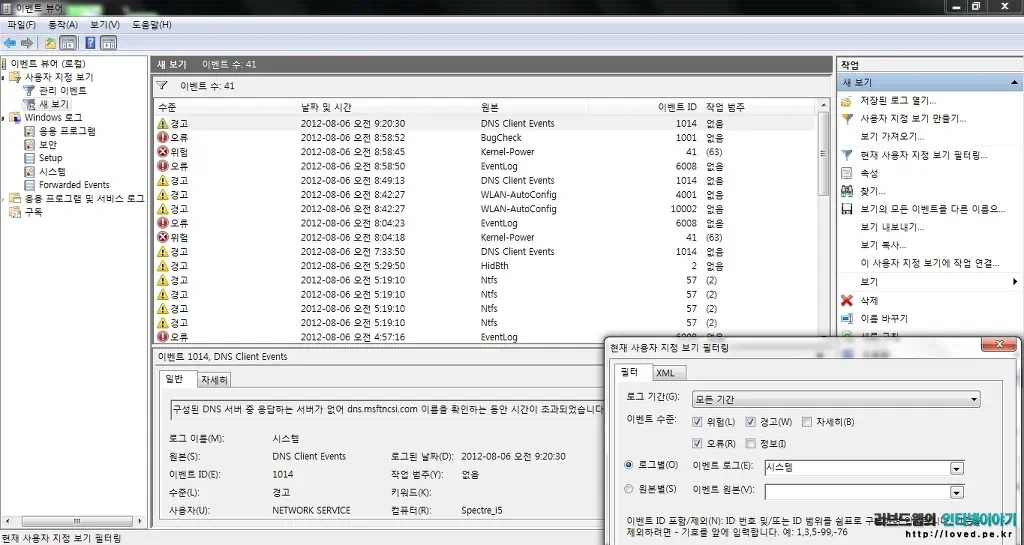Click the yellow funnel icon for 사용자 지정 보기 만들기
1024x545 pixels.
click(x=847, y=119)
